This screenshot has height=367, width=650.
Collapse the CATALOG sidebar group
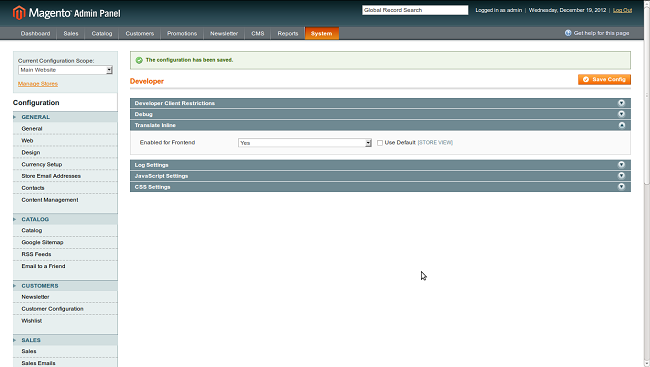65,219
